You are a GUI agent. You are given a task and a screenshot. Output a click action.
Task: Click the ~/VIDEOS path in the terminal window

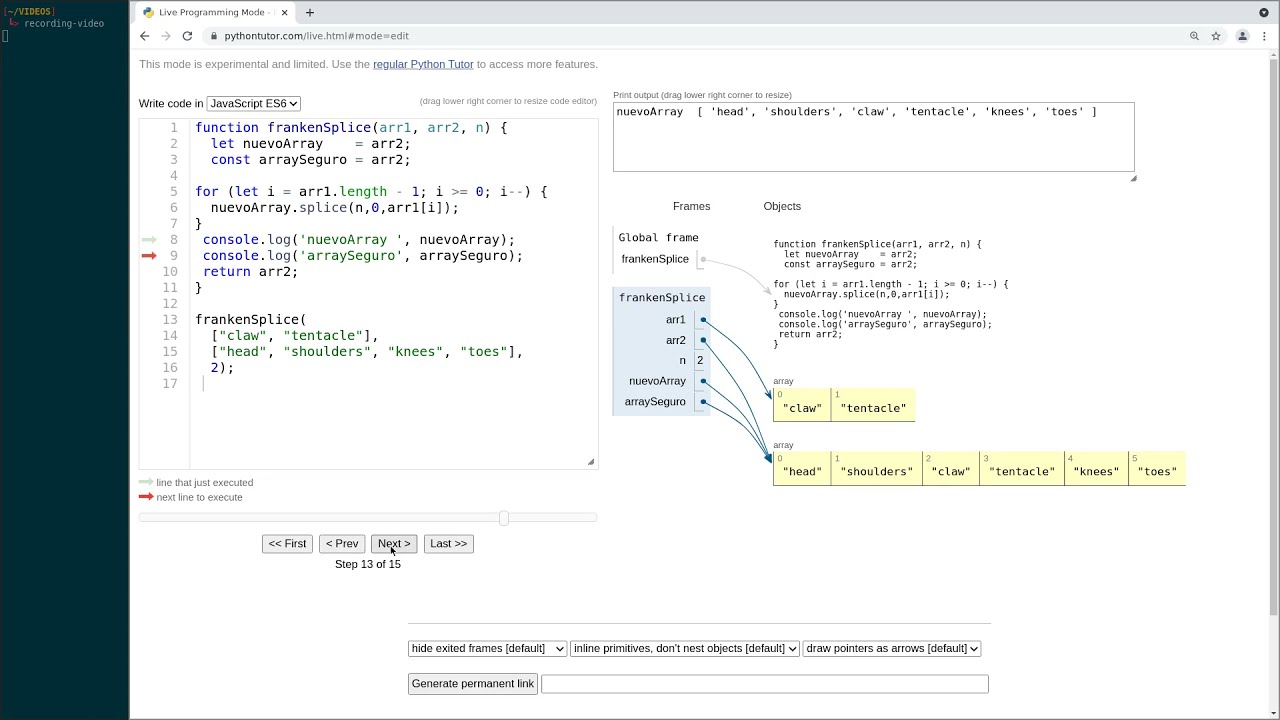(28, 12)
